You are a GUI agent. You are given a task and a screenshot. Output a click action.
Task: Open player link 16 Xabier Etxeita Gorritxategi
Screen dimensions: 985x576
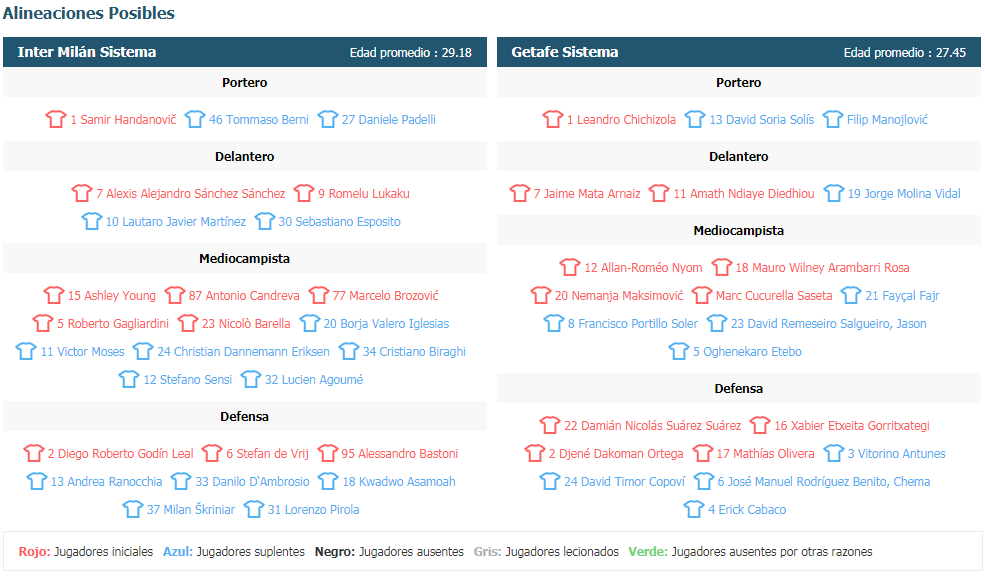point(852,426)
